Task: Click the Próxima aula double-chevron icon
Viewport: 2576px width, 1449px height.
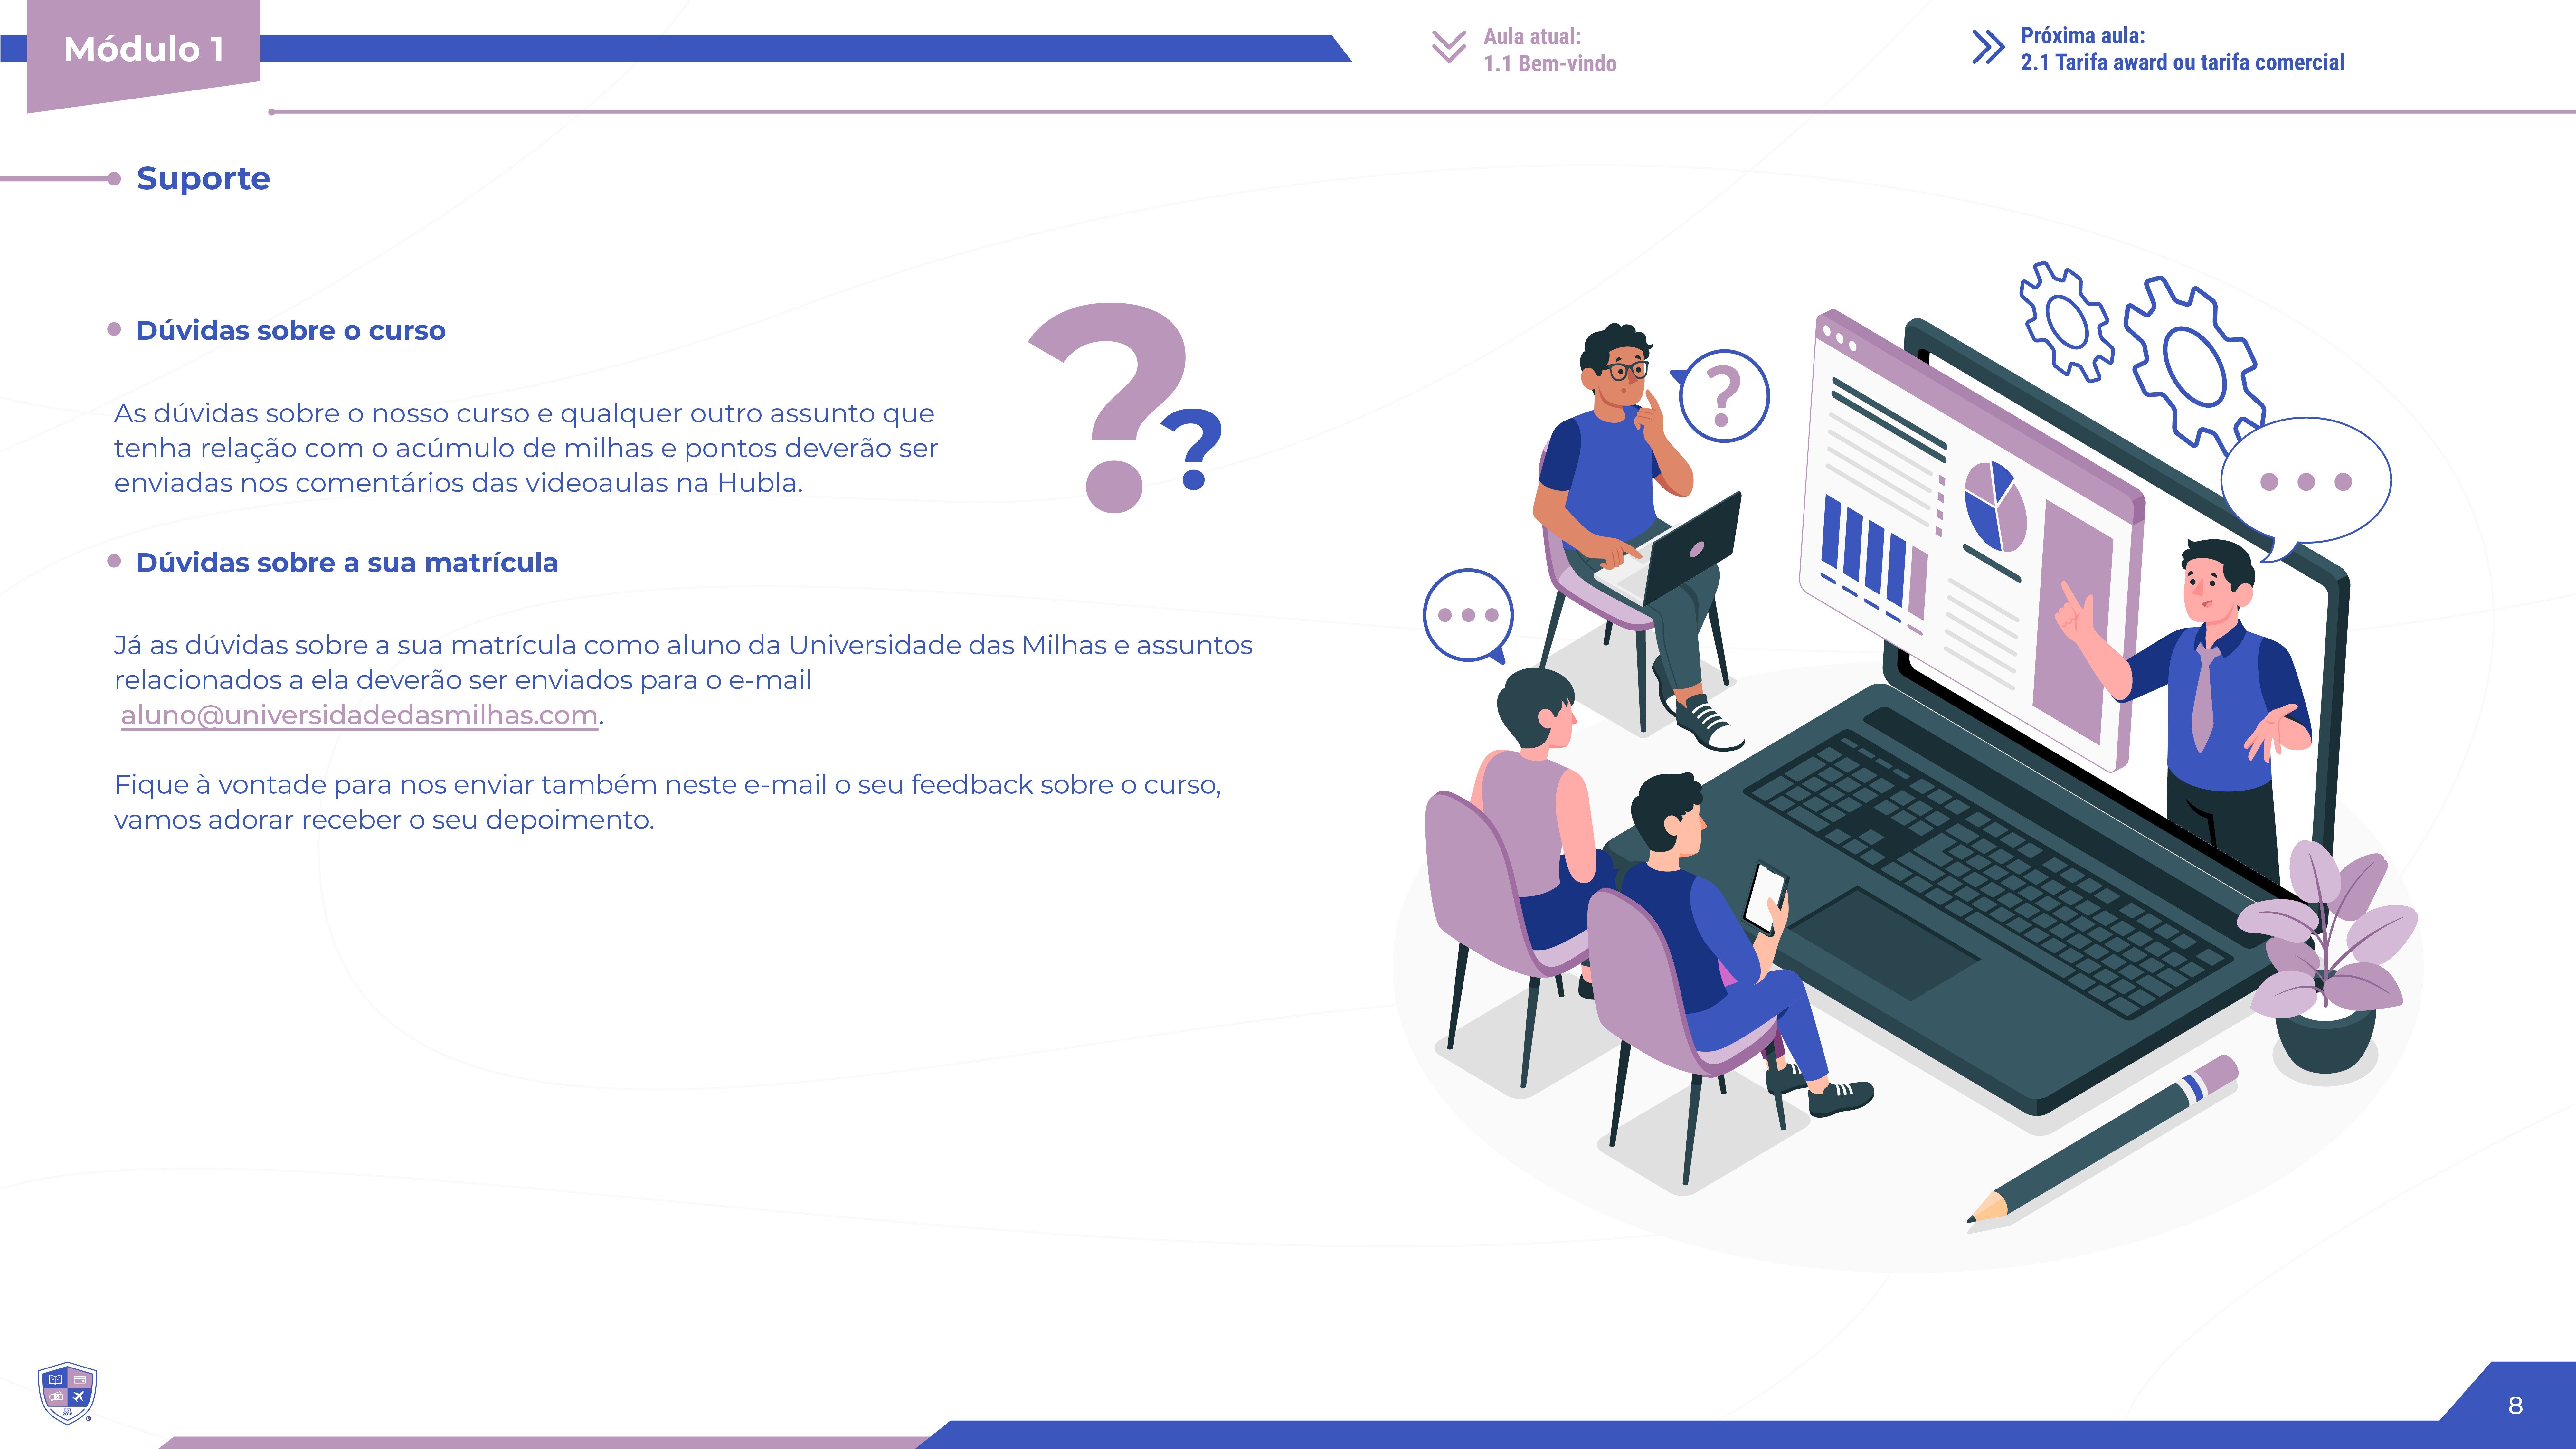Action: (1988, 47)
